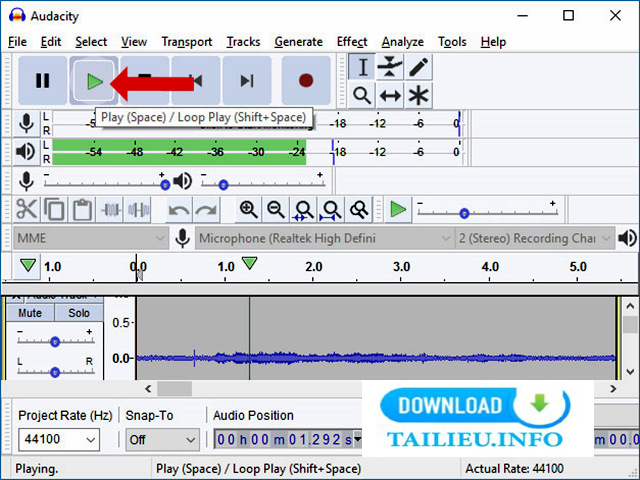This screenshot has height=480, width=640.
Task: Undo the last action
Action: pyautogui.click(x=179, y=210)
